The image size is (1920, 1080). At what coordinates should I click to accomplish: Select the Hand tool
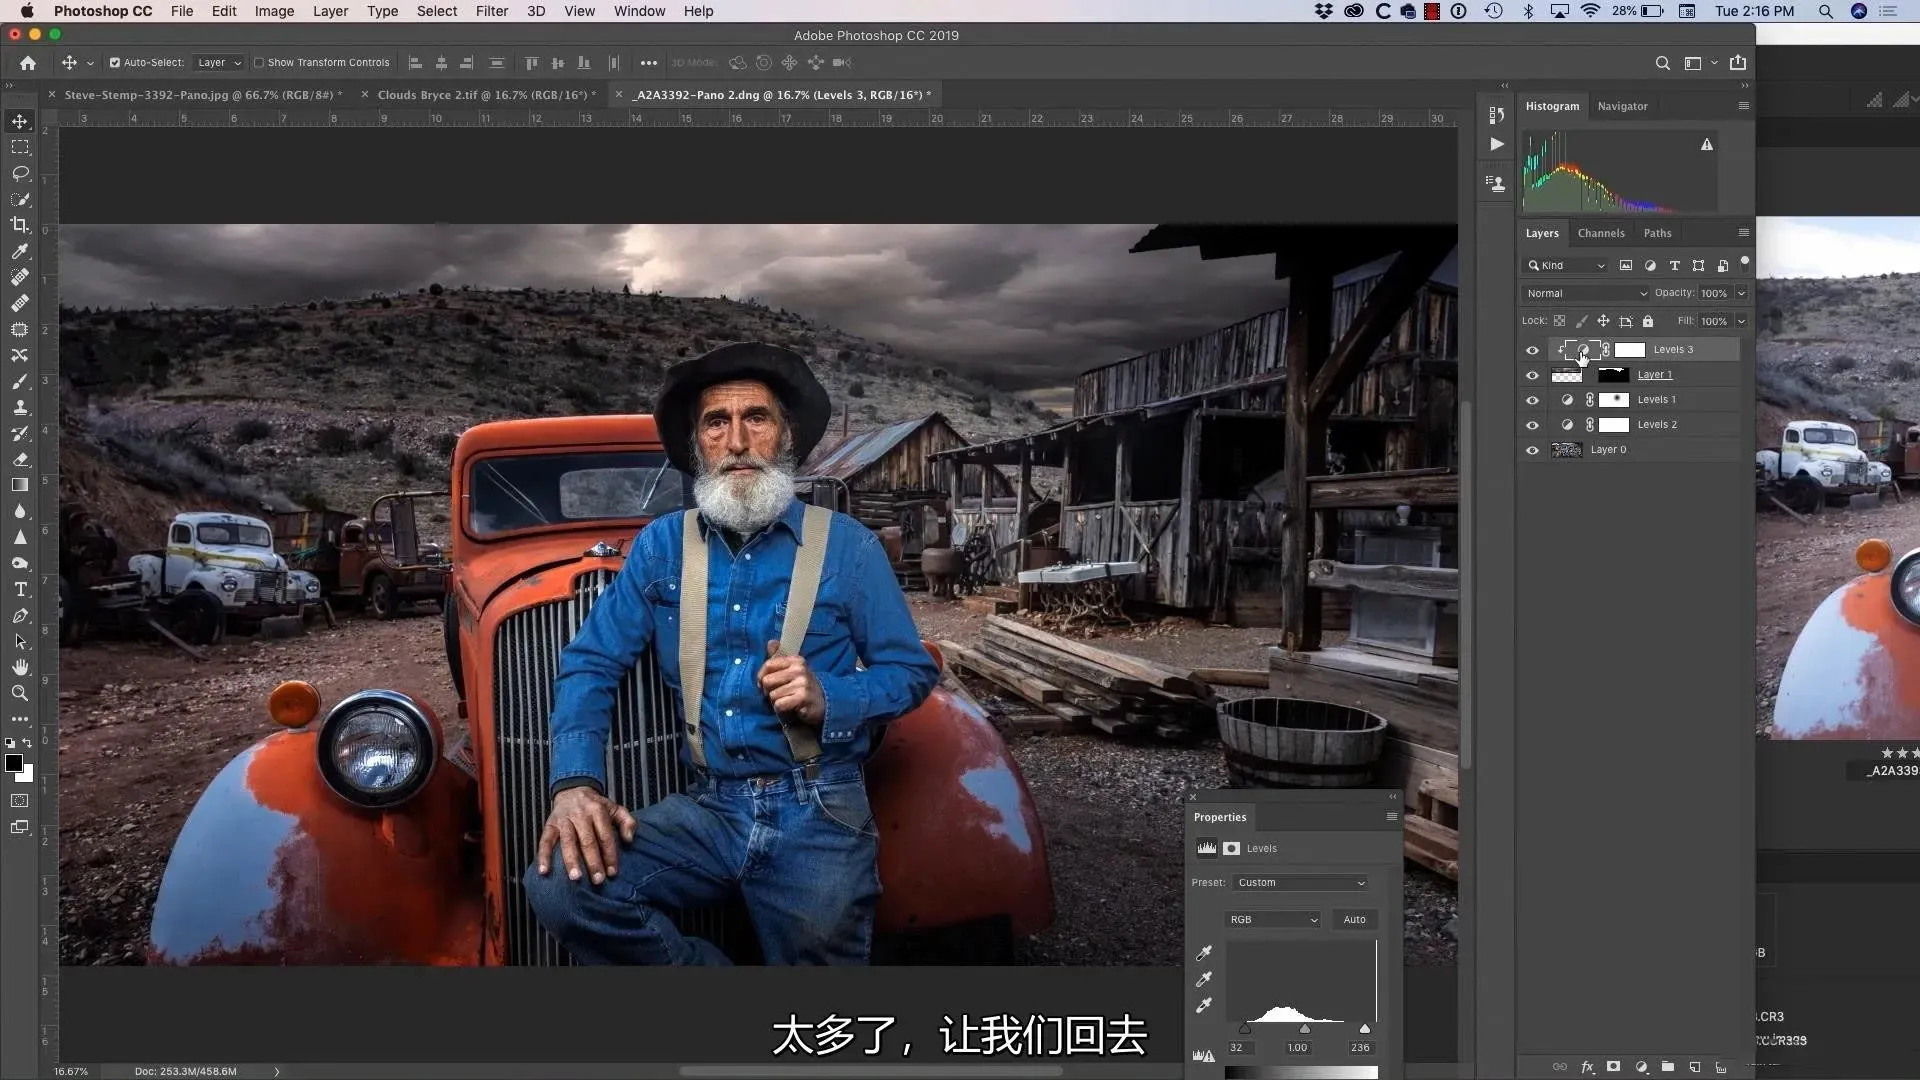click(x=20, y=667)
